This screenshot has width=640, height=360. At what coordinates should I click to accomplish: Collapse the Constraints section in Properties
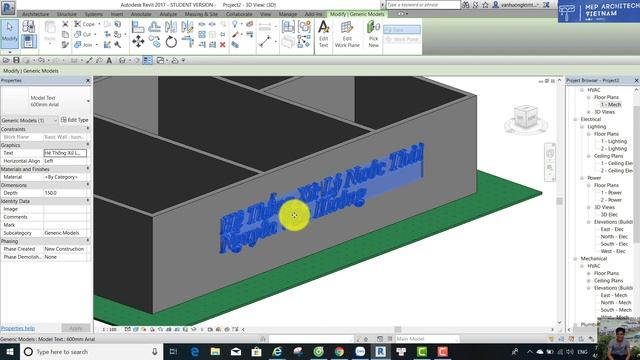(88, 129)
